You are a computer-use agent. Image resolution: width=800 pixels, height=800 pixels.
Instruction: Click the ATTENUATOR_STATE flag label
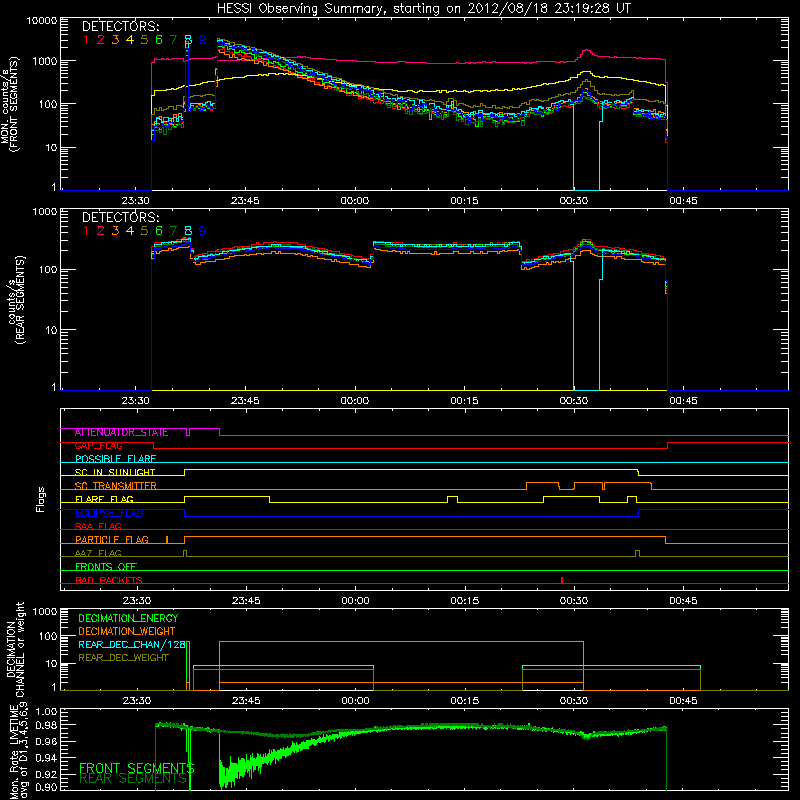click(x=121, y=432)
